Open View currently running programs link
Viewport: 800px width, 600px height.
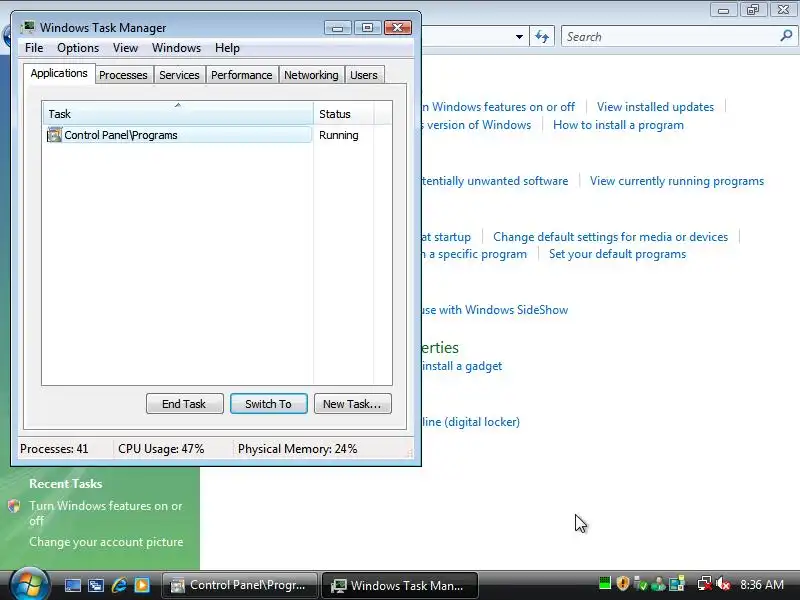click(677, 181)
